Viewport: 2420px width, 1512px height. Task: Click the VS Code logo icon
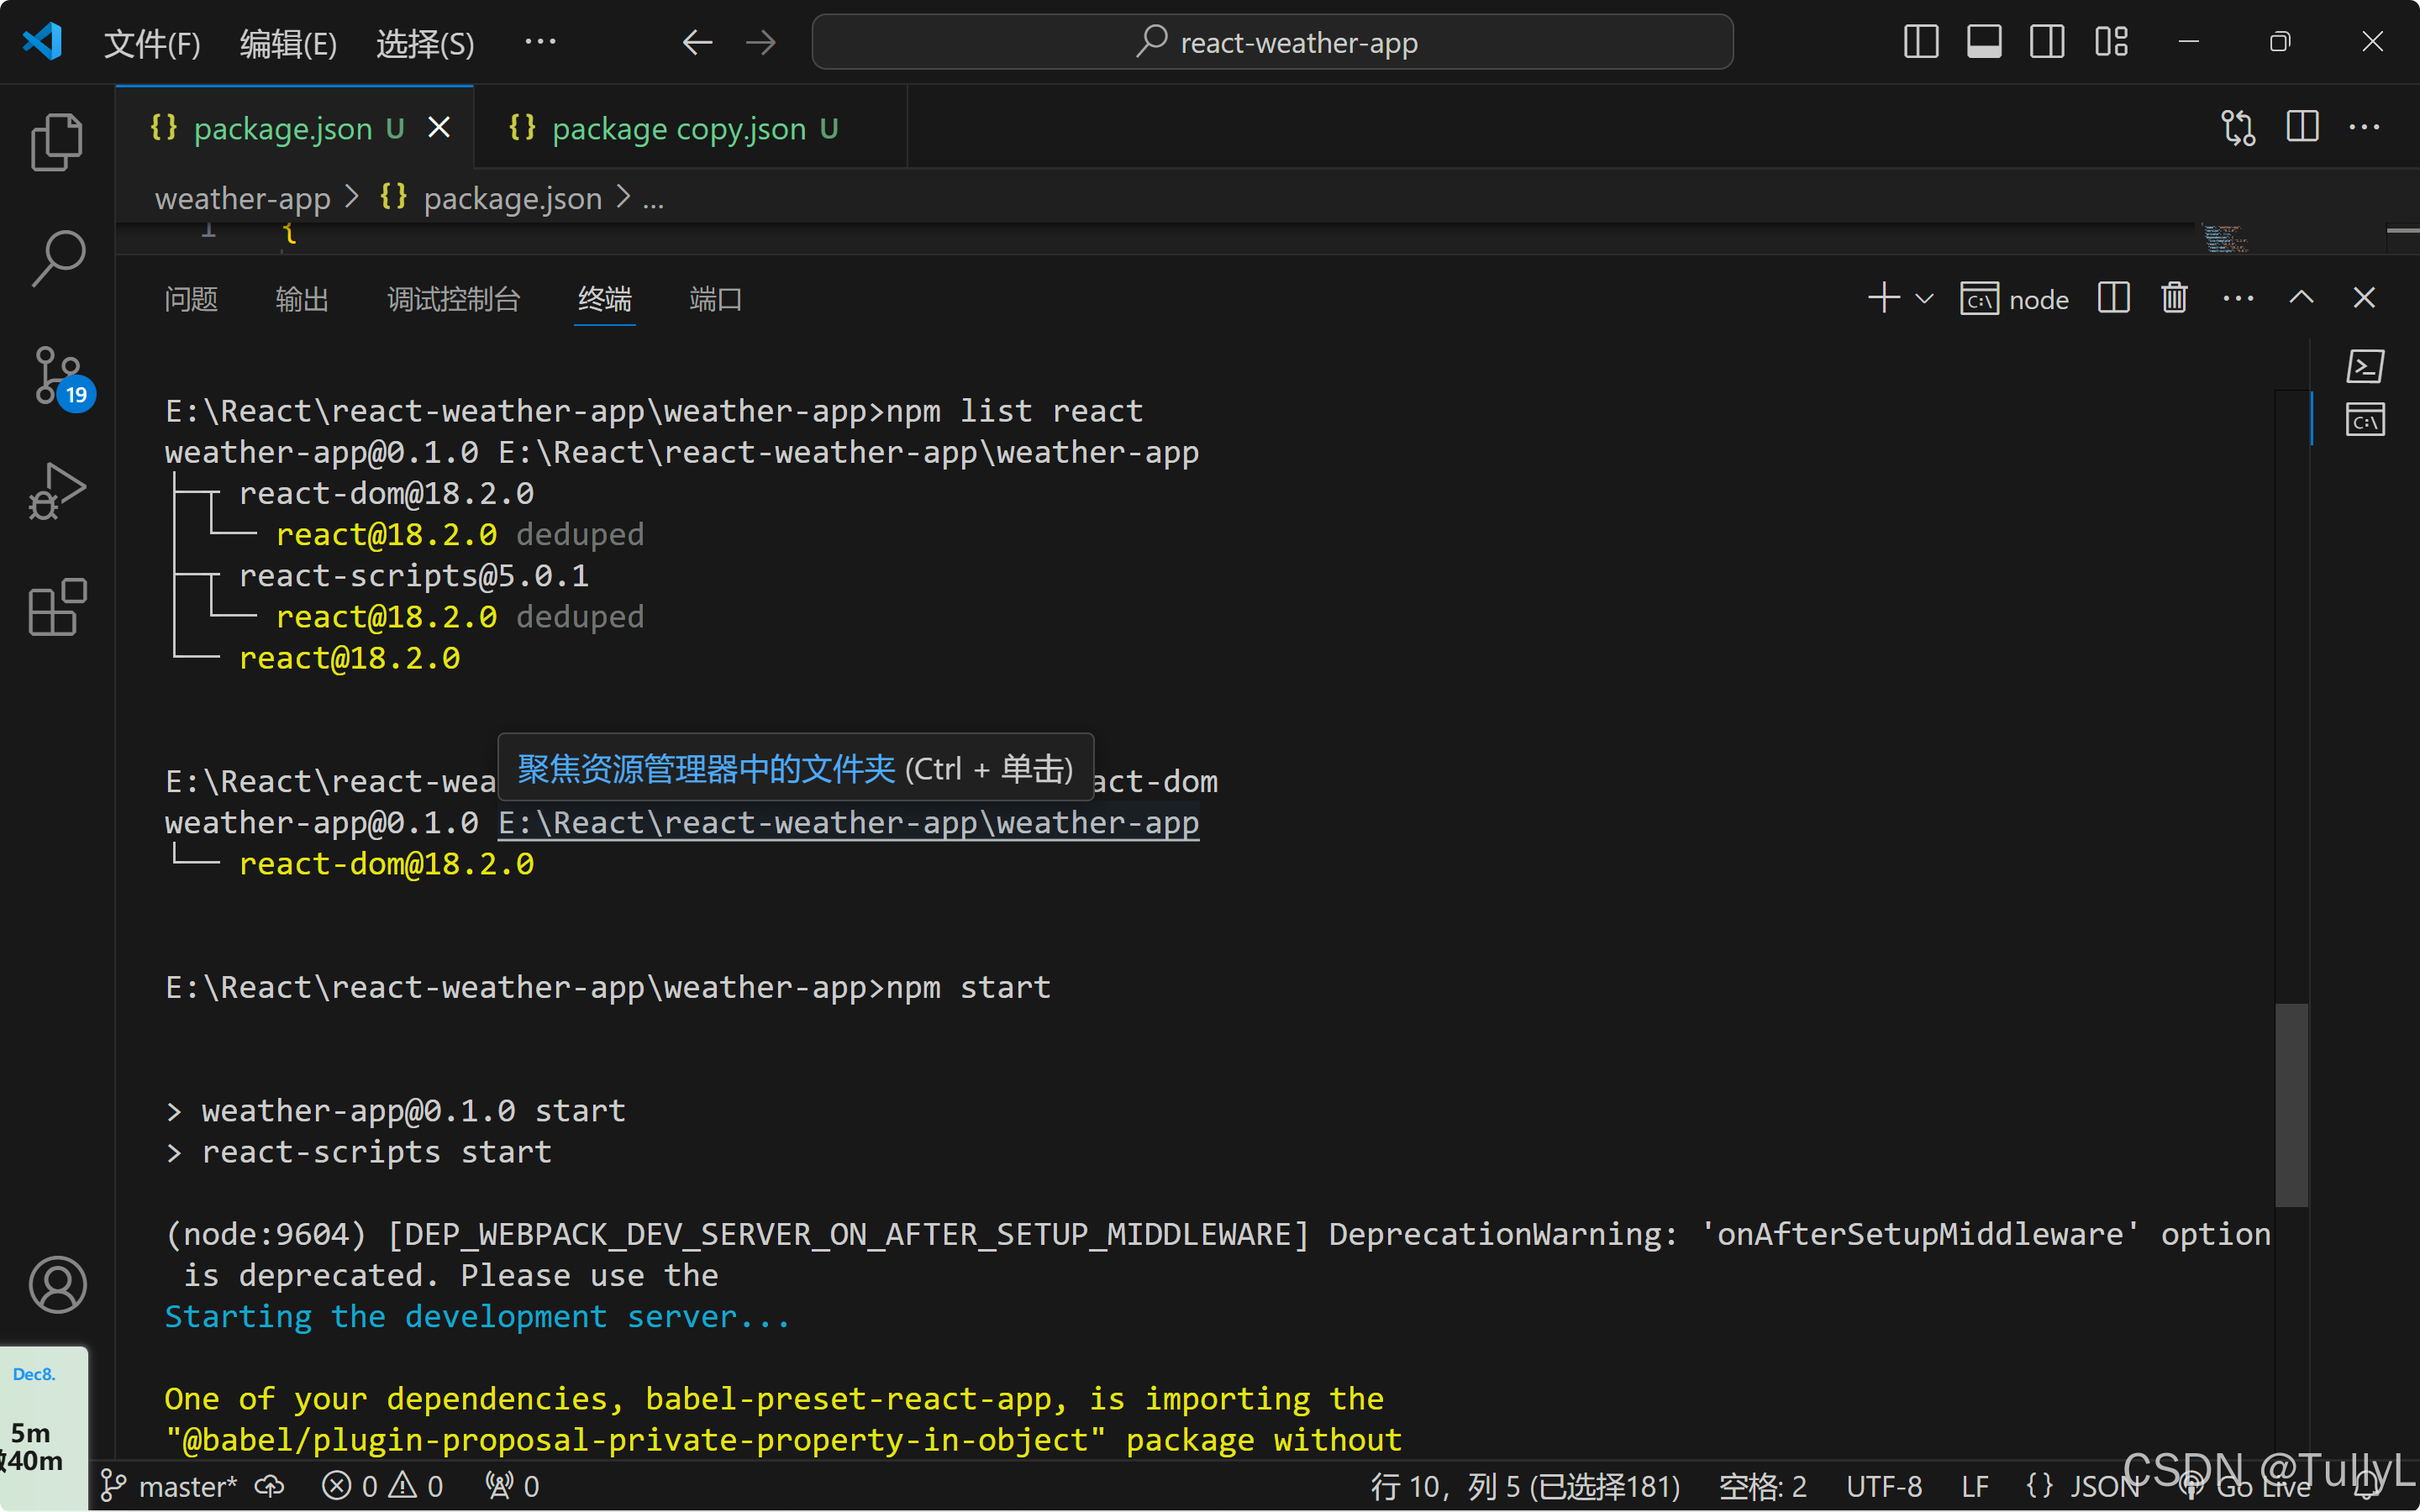(x=42, y=42)
